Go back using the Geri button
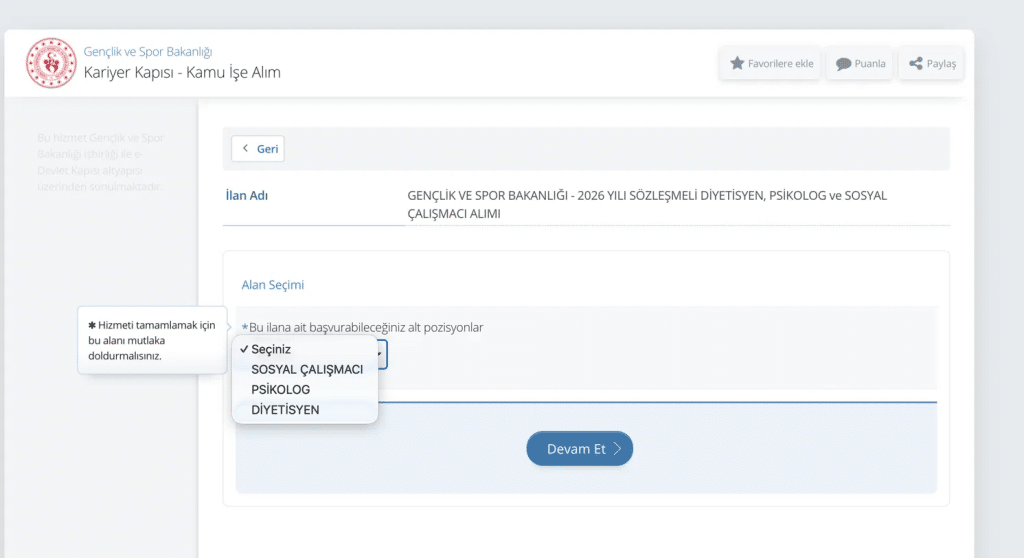Viewport: 1024px width, 558px height. (258, 148)
